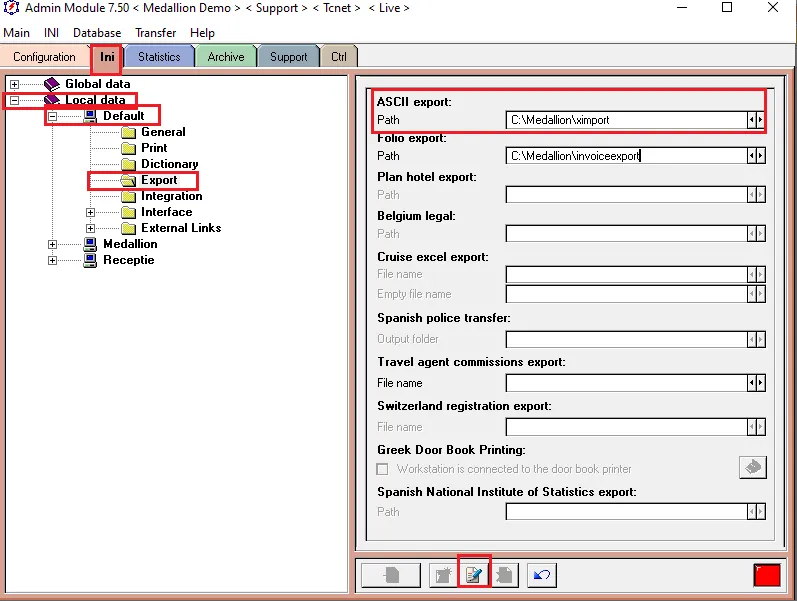
Task: Collapse the Default workstation node
Action: [x=52, y=116]
